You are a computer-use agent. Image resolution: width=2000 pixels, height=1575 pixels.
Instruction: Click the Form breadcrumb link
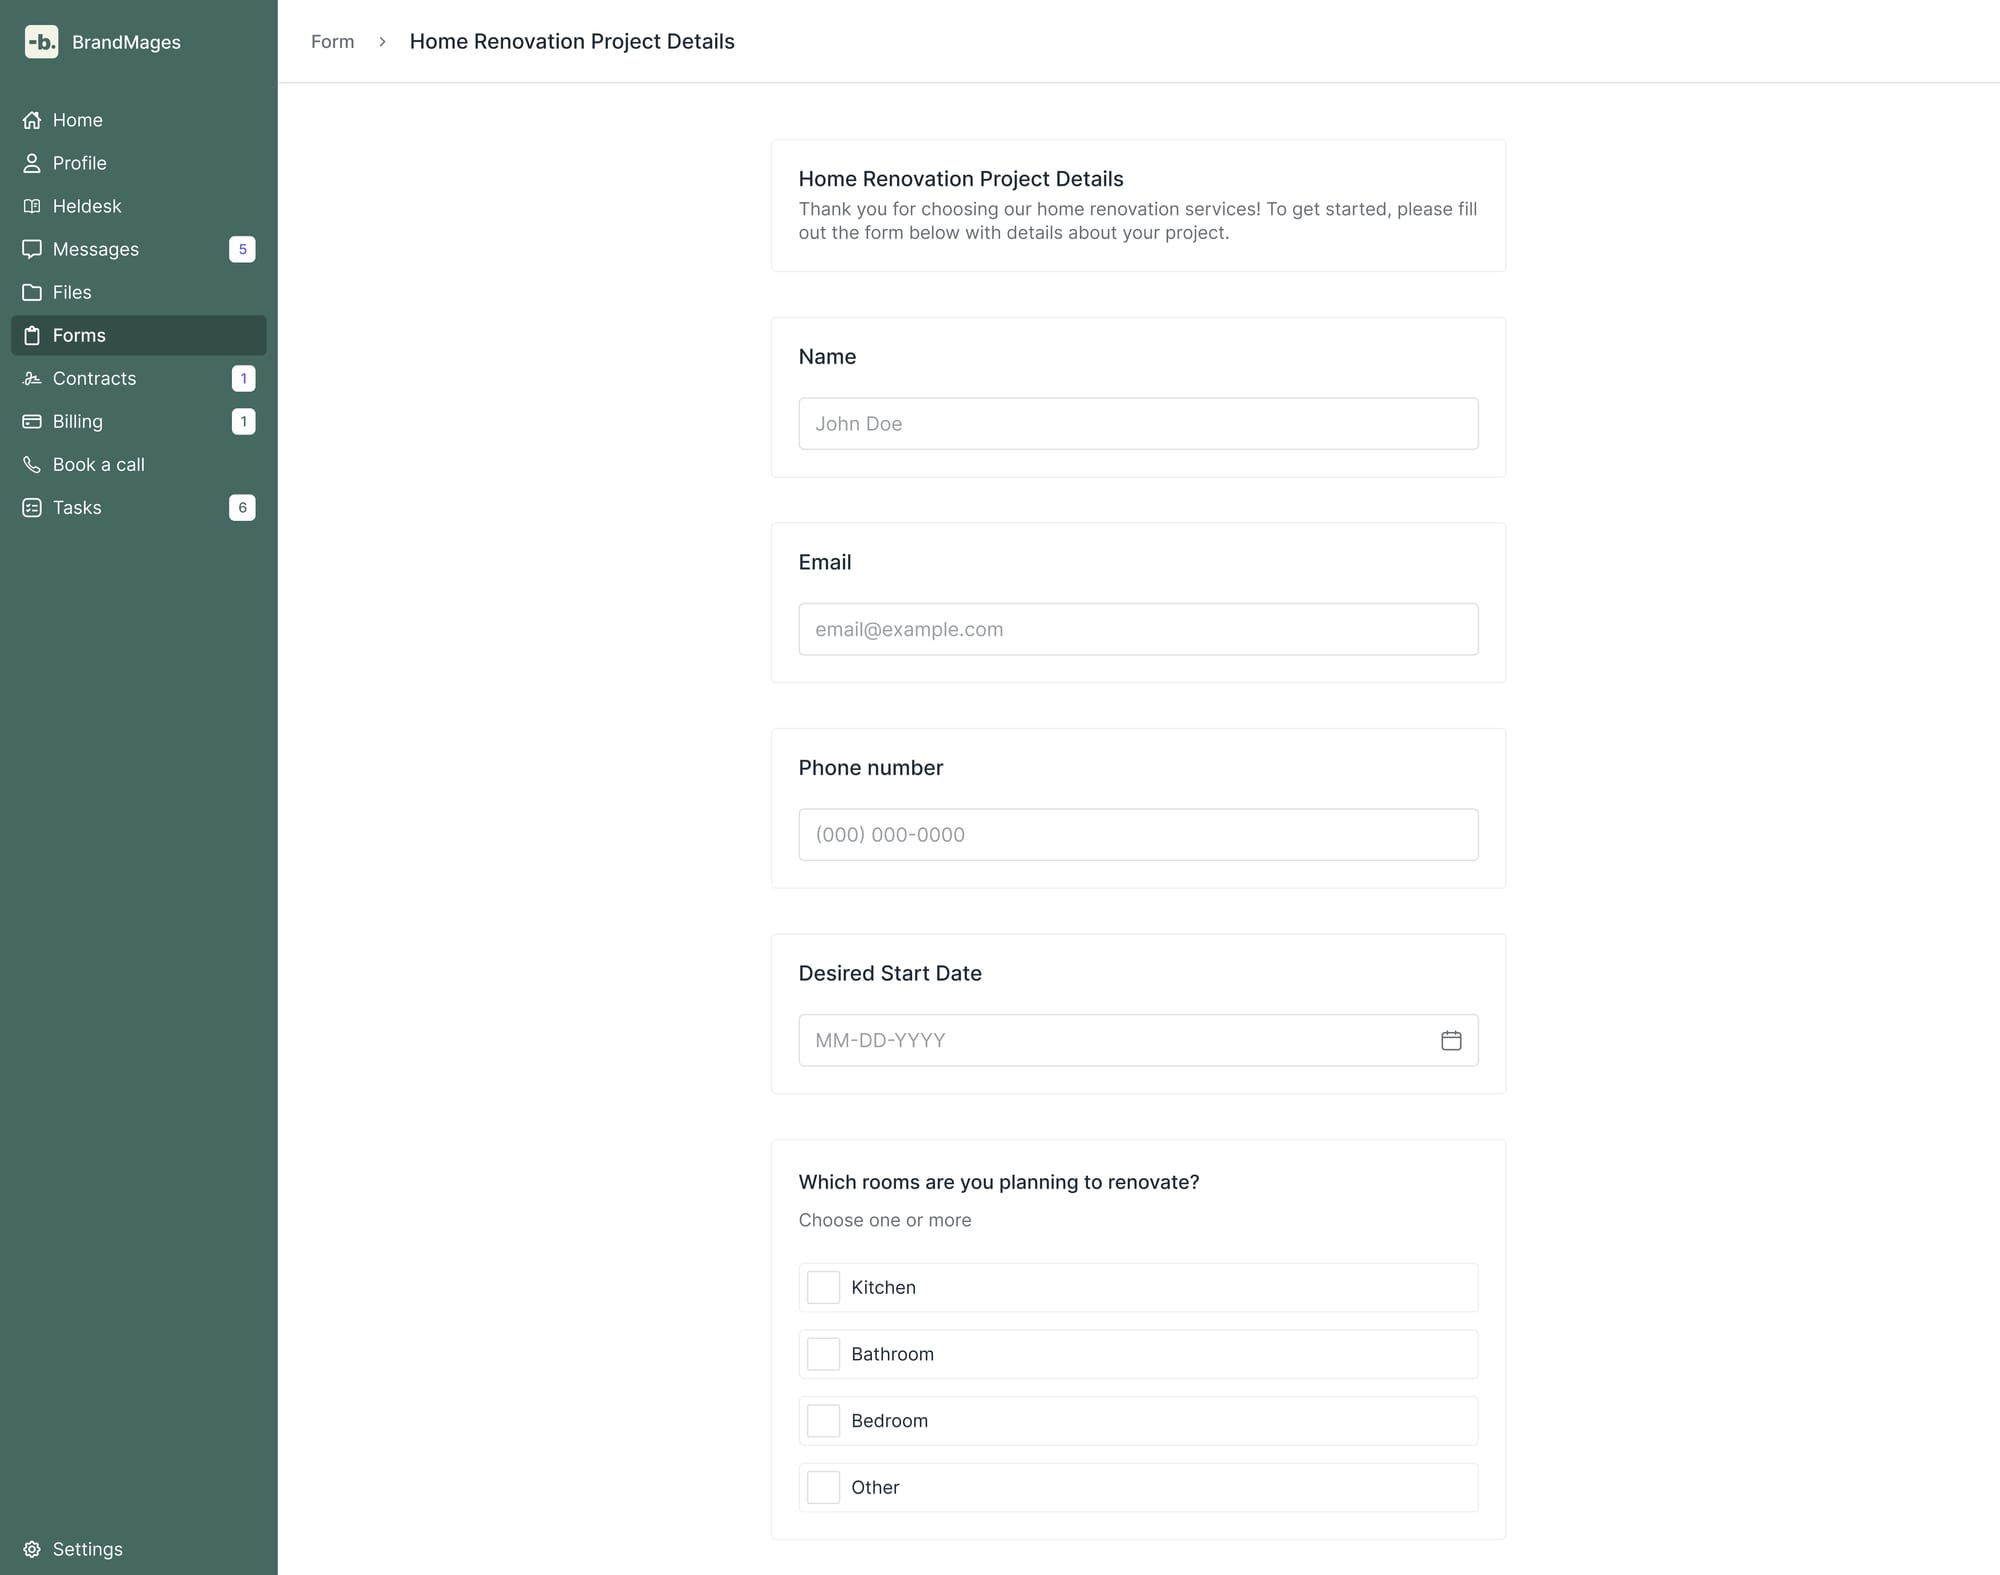pos(332,42)
